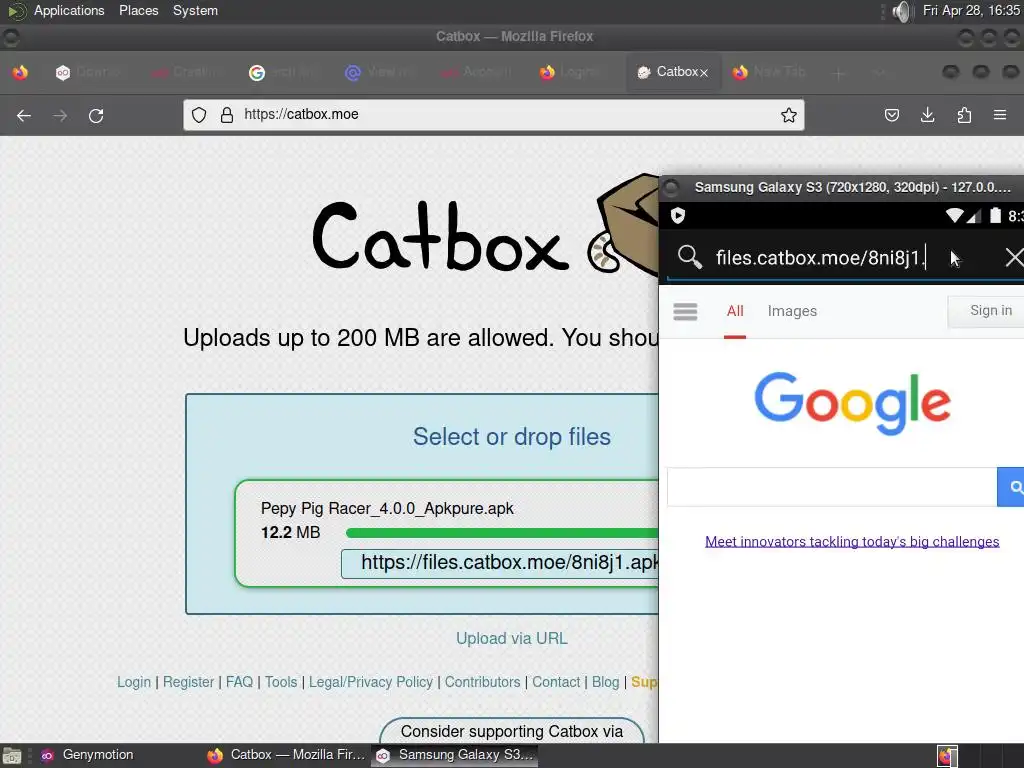Click the Android battery status icon

pos(995,216)
